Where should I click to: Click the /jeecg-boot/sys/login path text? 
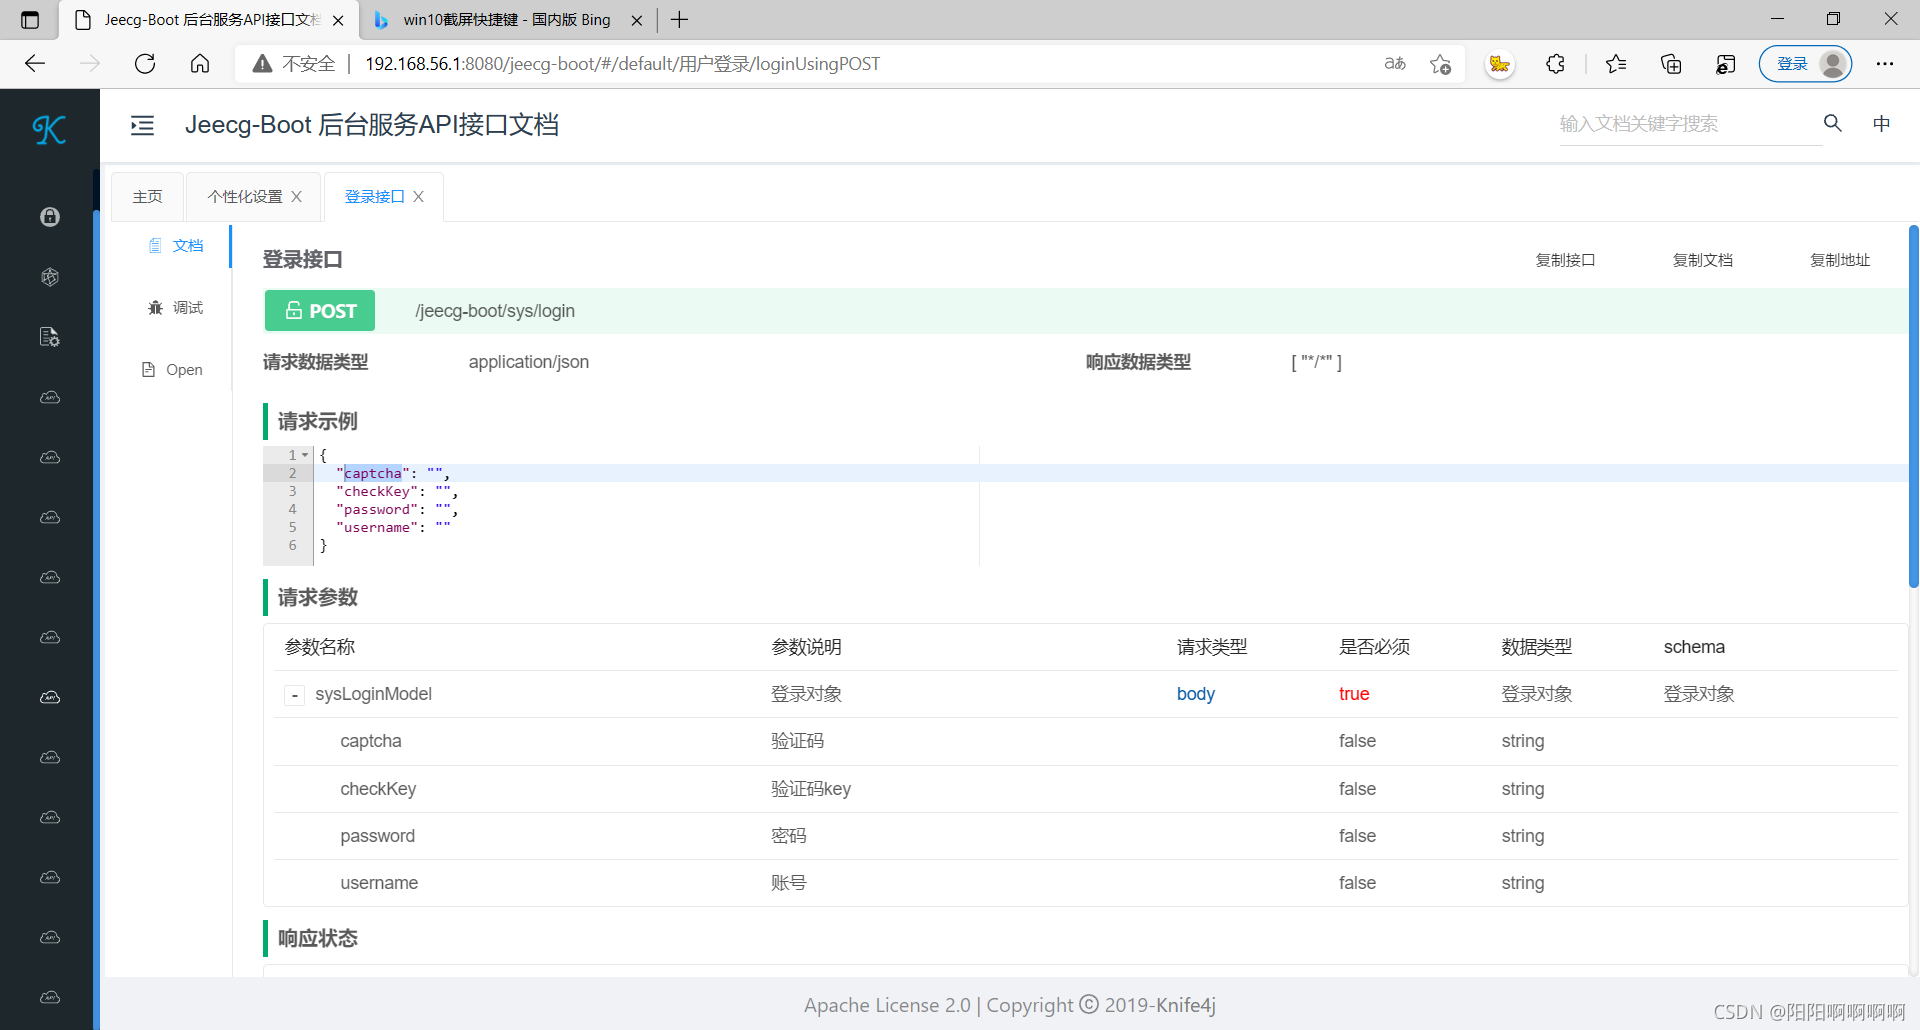pos(495,311)
